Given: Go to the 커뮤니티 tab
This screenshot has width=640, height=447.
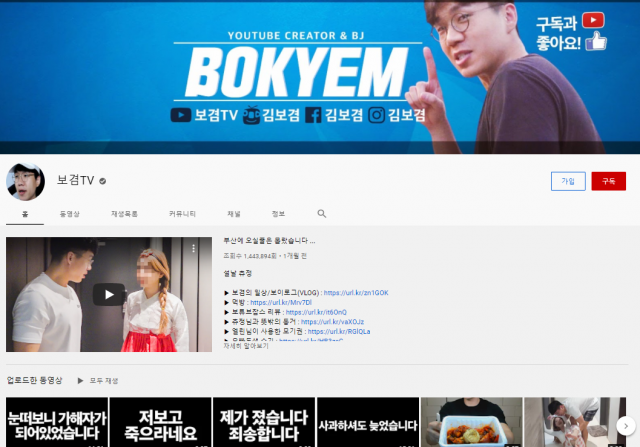Looking at the screenshot, I should pos(182,214).
